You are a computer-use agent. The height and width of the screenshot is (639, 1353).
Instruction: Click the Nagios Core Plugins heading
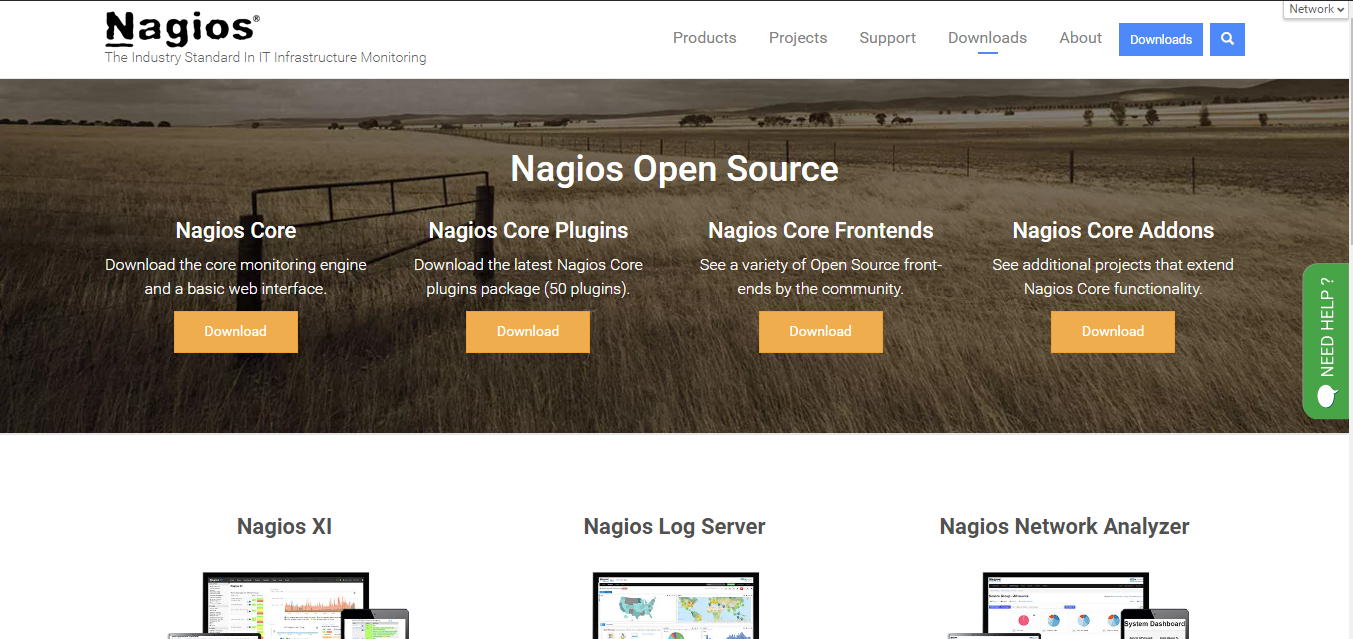coord(528,230)
